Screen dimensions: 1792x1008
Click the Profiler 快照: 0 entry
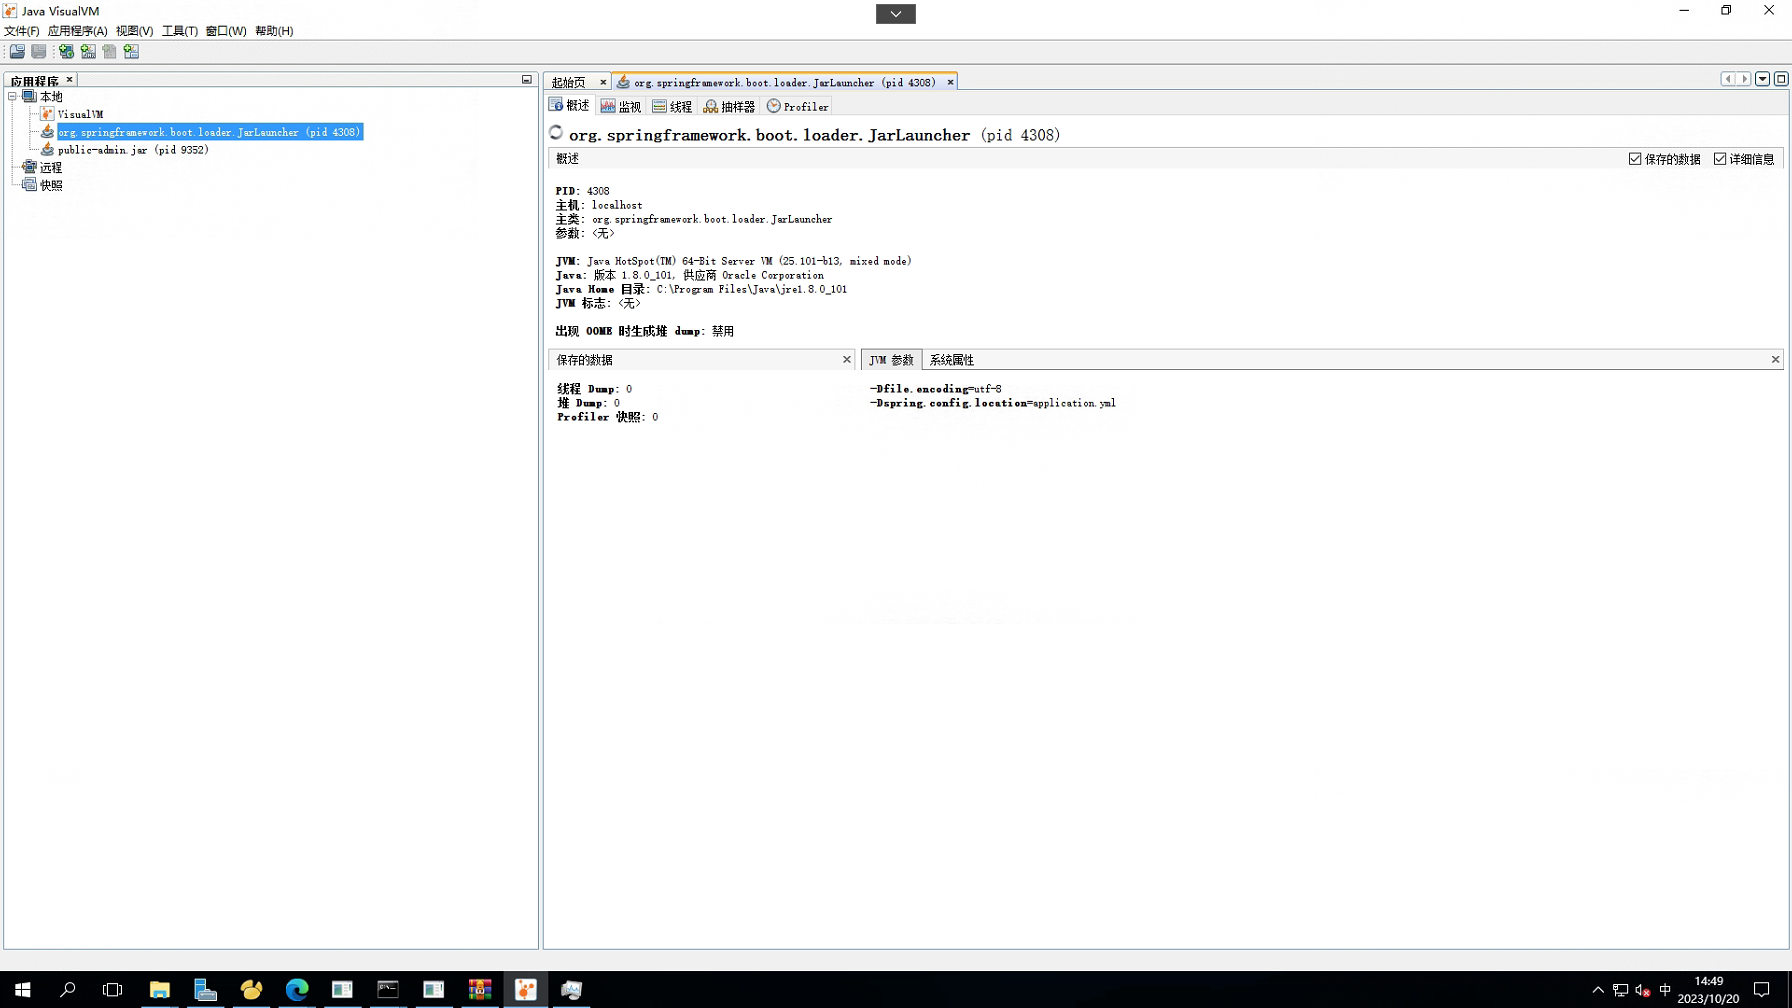608,417
